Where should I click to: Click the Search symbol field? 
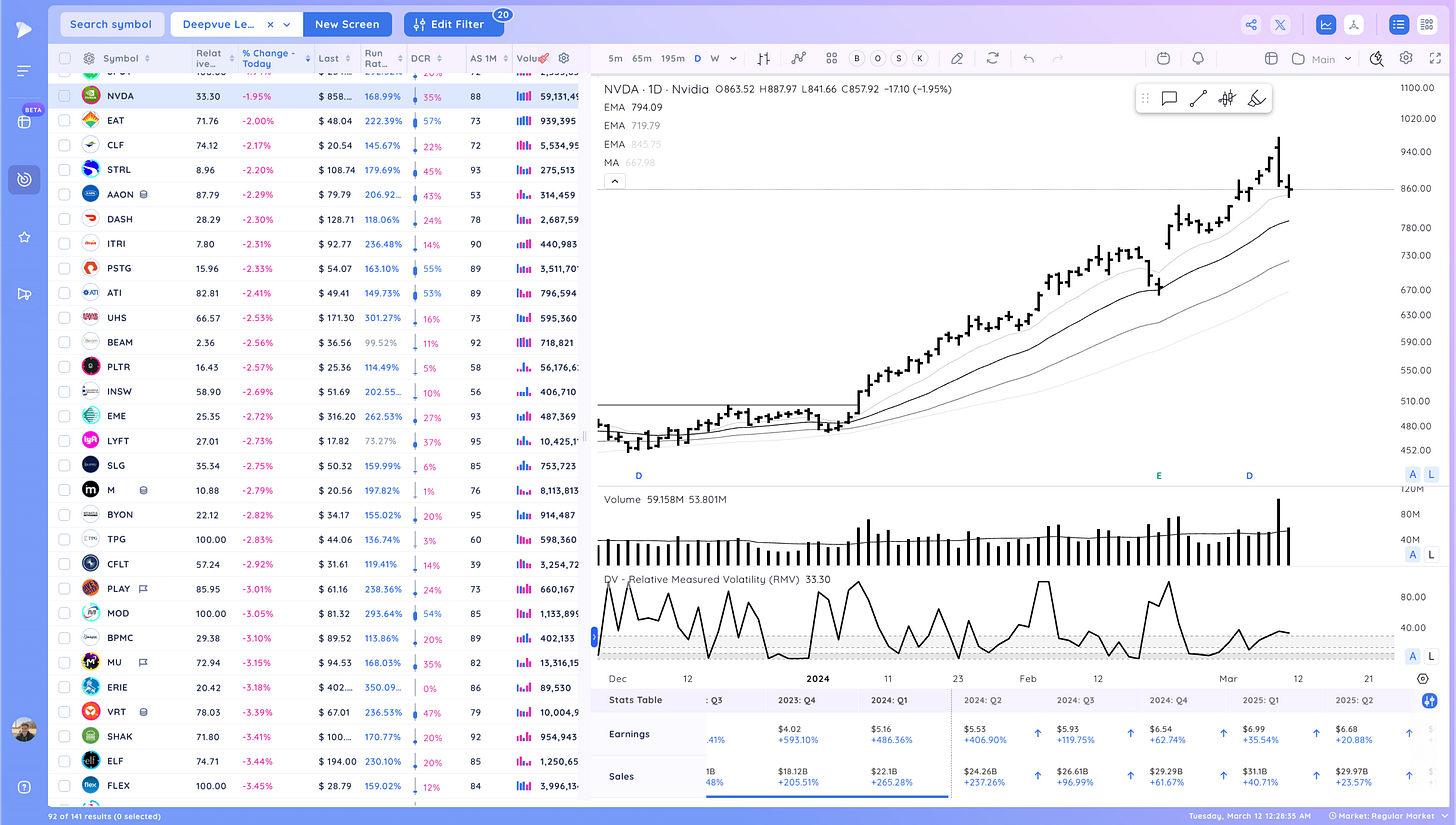(x=111, y=24)
